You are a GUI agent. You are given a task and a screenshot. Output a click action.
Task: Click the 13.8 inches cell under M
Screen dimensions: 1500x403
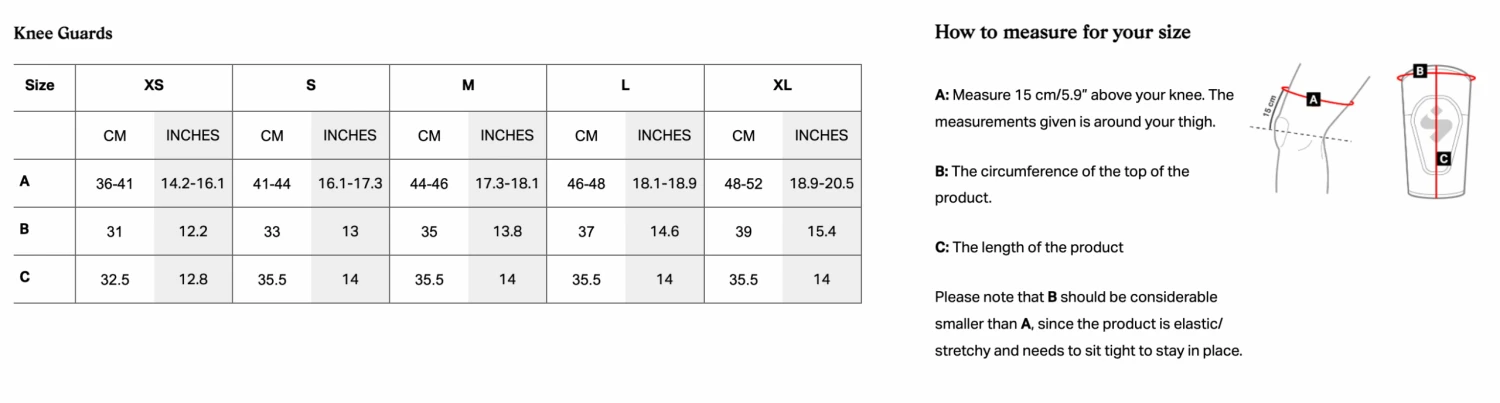pyautogui.click(x=507, y=232)
